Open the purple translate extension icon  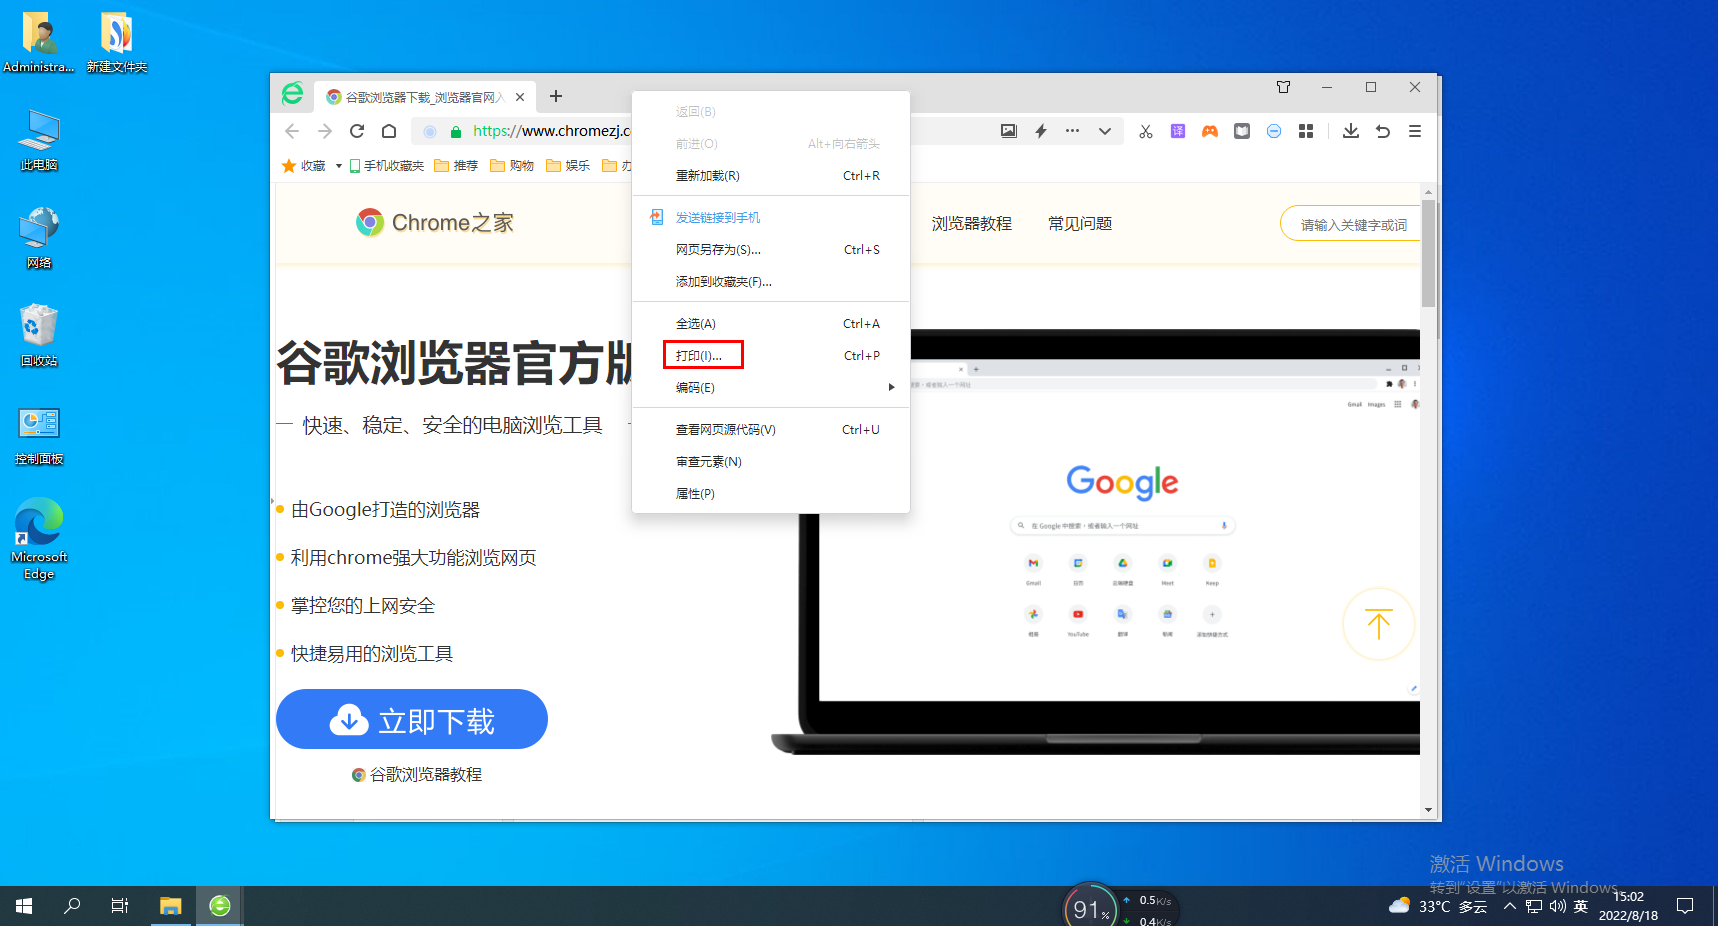(x=1178, y=131)
